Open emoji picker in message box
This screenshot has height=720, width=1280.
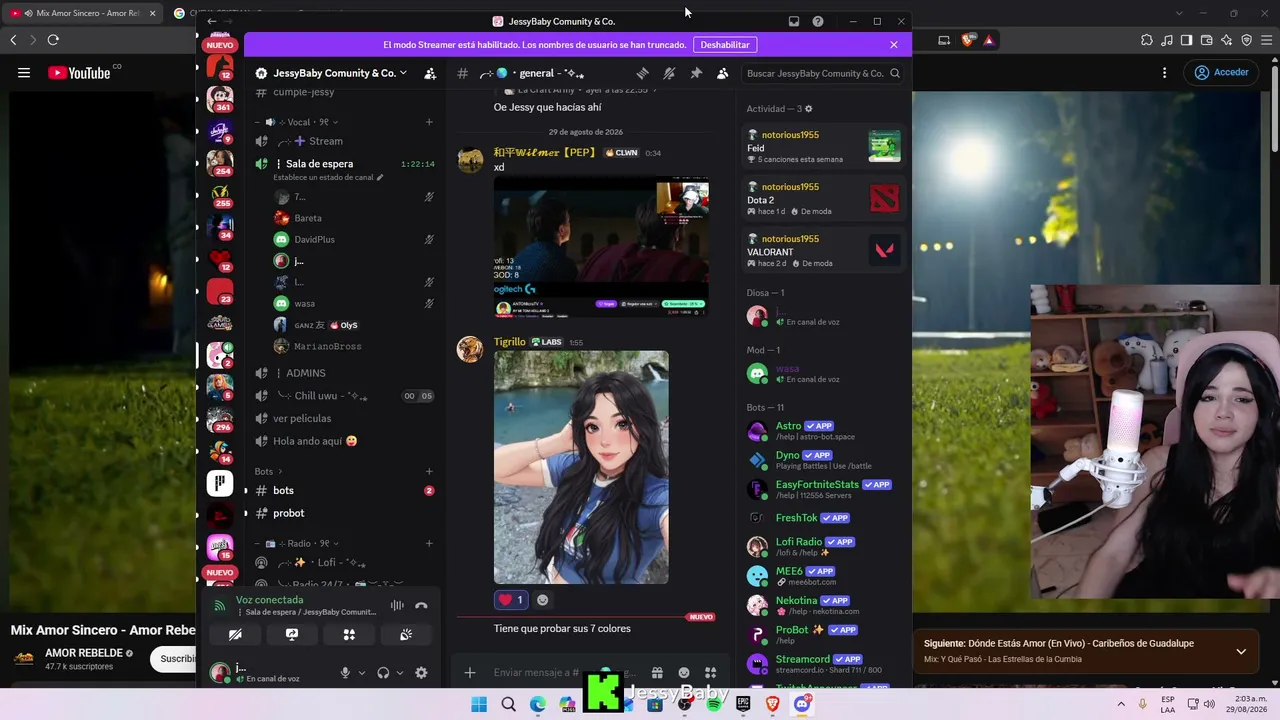(x=684, y=673)
